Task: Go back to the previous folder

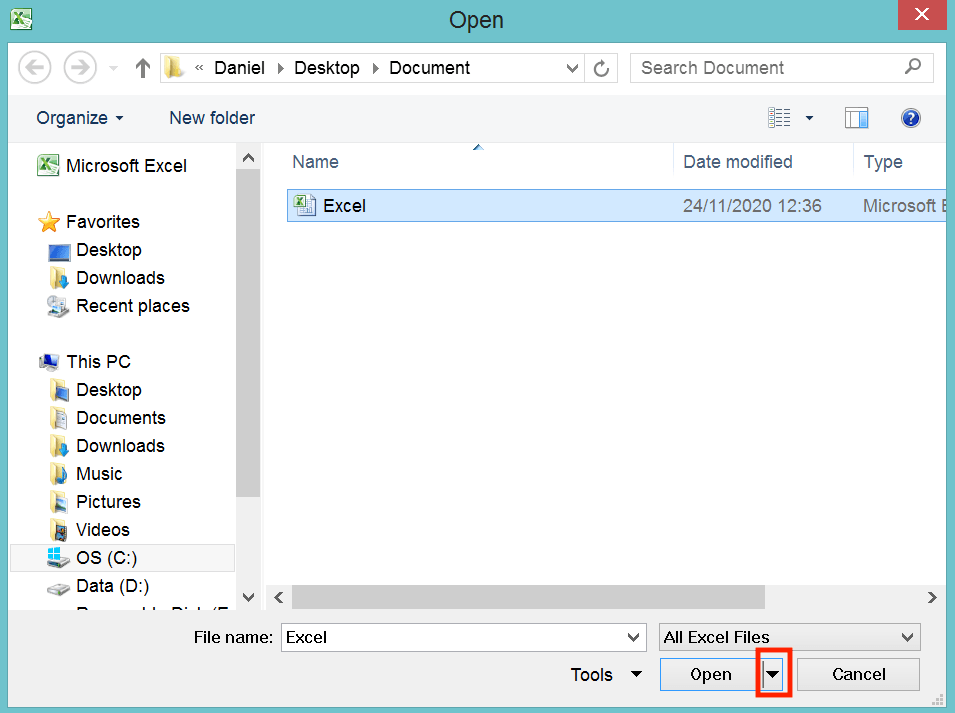Action: click(34, 67)
